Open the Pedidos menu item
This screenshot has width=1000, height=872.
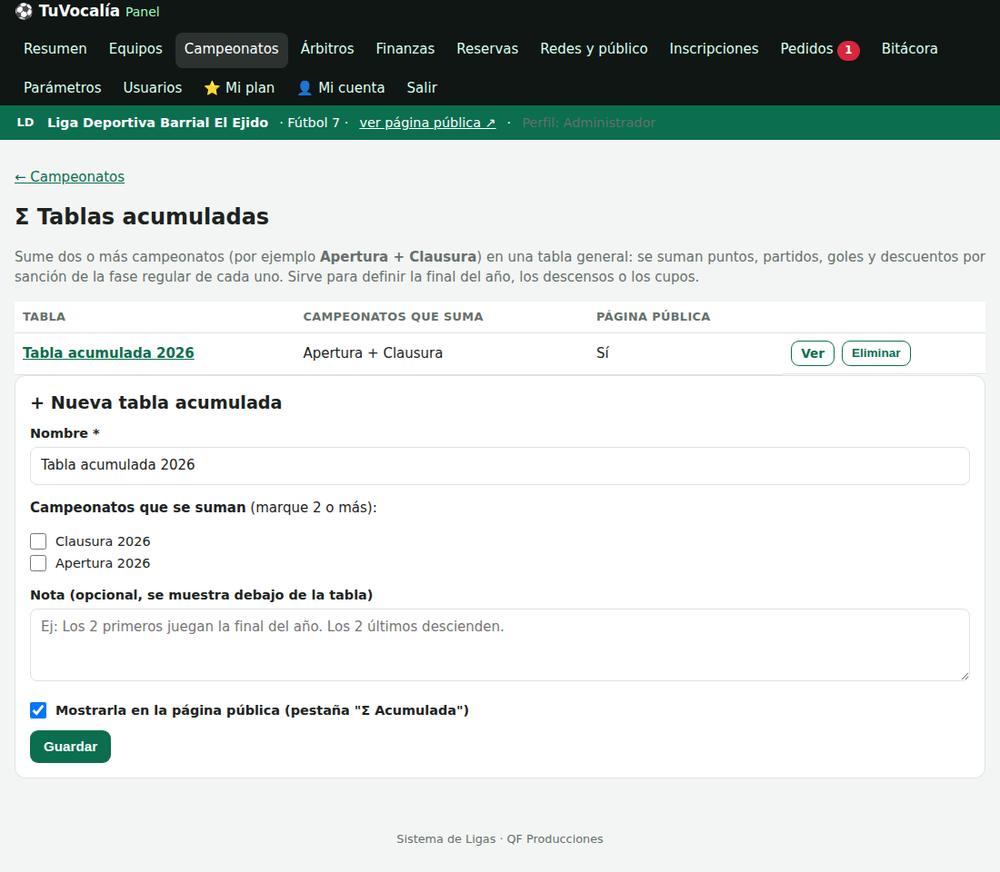coord(820,49)
